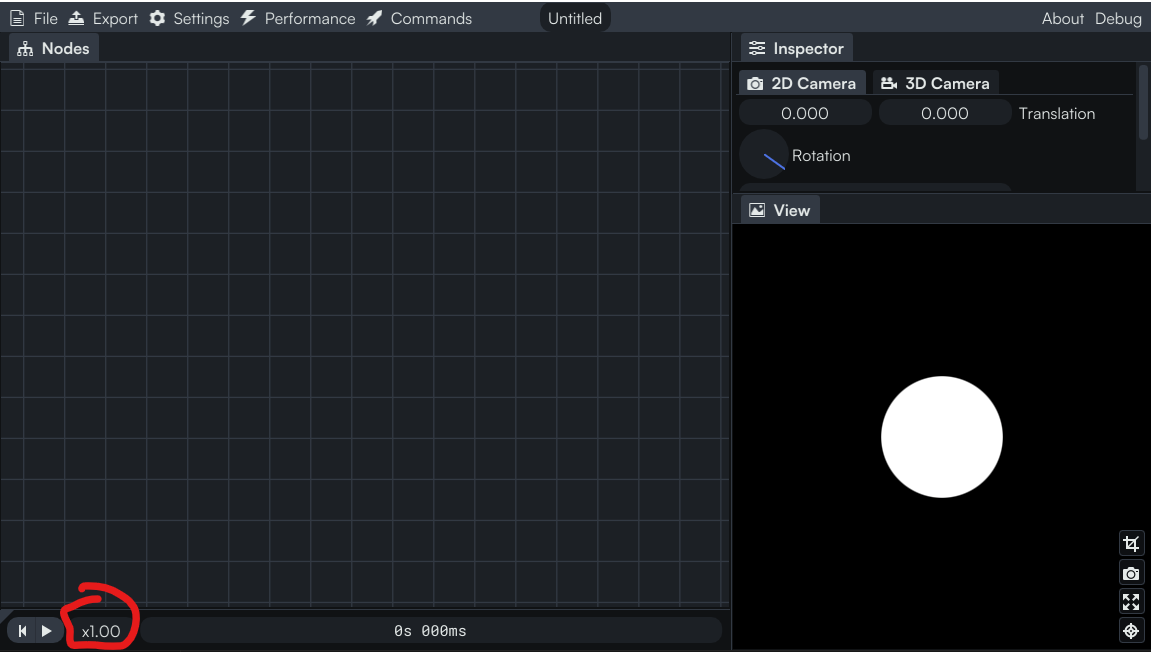Click the skip to start button
Viewport: 1151px width, 652px height.
pyautogui.click(x=22, y=631)
